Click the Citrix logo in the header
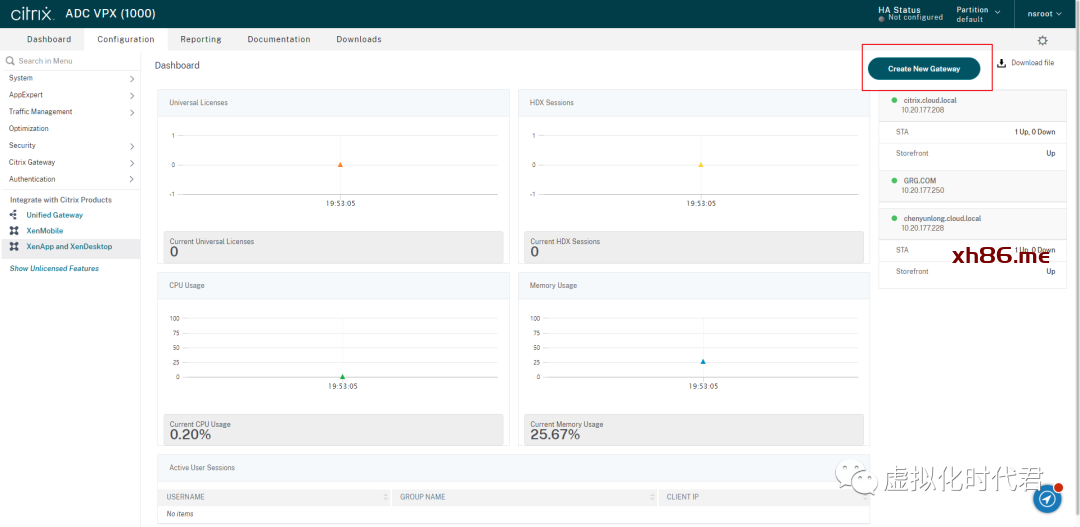This screenshot has width=1080, height=527. 32,14
